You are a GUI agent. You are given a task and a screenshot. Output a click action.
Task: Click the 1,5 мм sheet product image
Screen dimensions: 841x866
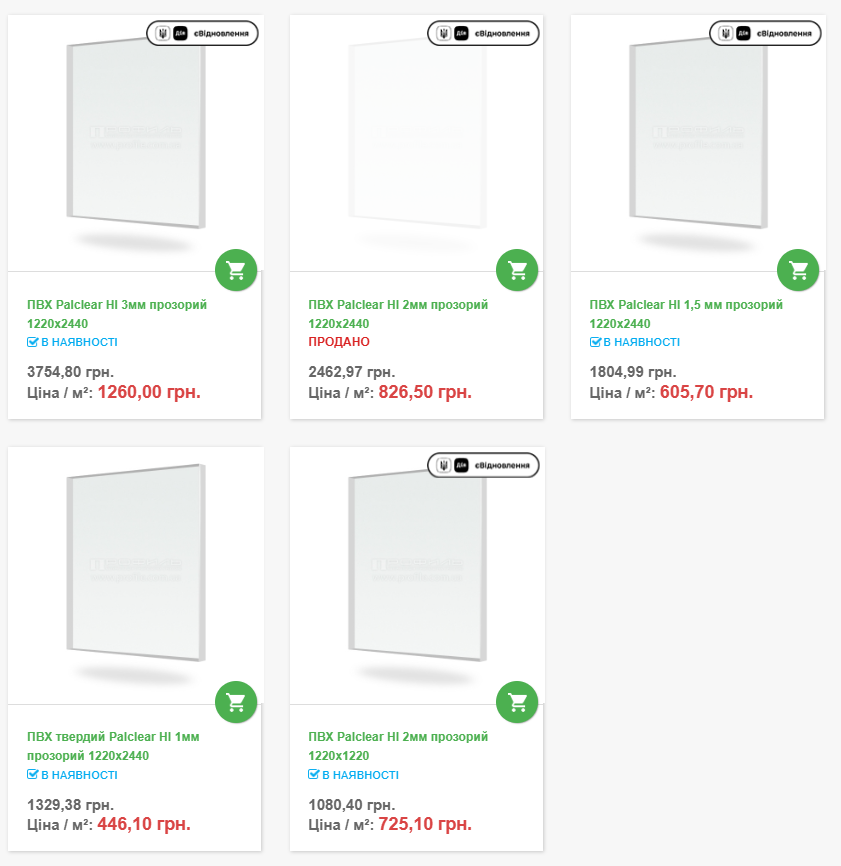697,140
